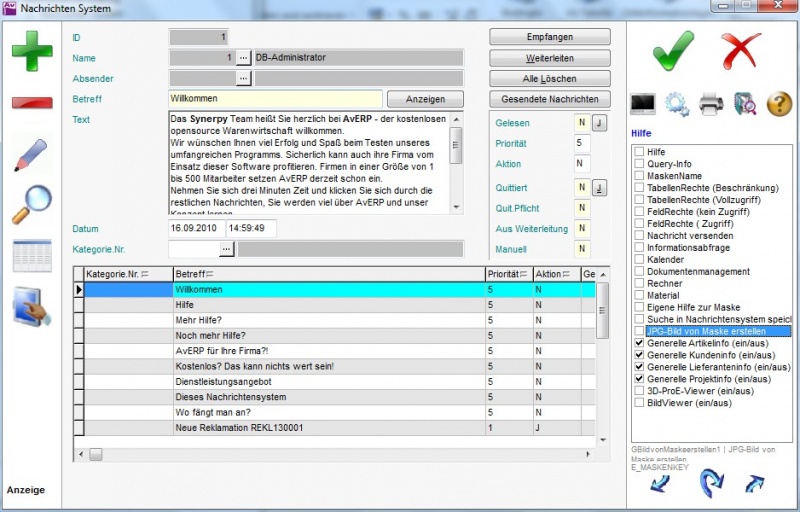Sort by the Betreff column header

tap(328, 273)
